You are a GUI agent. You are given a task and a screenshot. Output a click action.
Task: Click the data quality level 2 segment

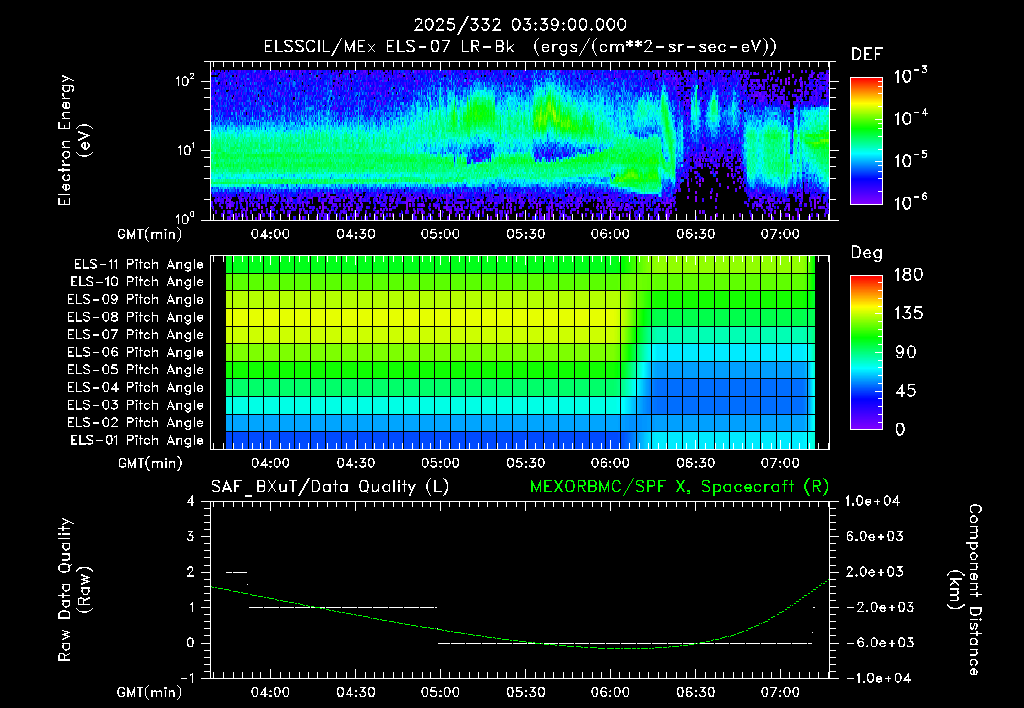236,572
